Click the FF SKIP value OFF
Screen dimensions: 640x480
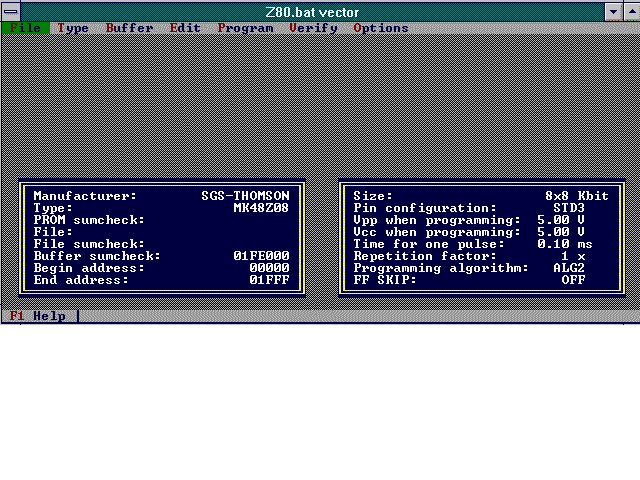(573, 280)
